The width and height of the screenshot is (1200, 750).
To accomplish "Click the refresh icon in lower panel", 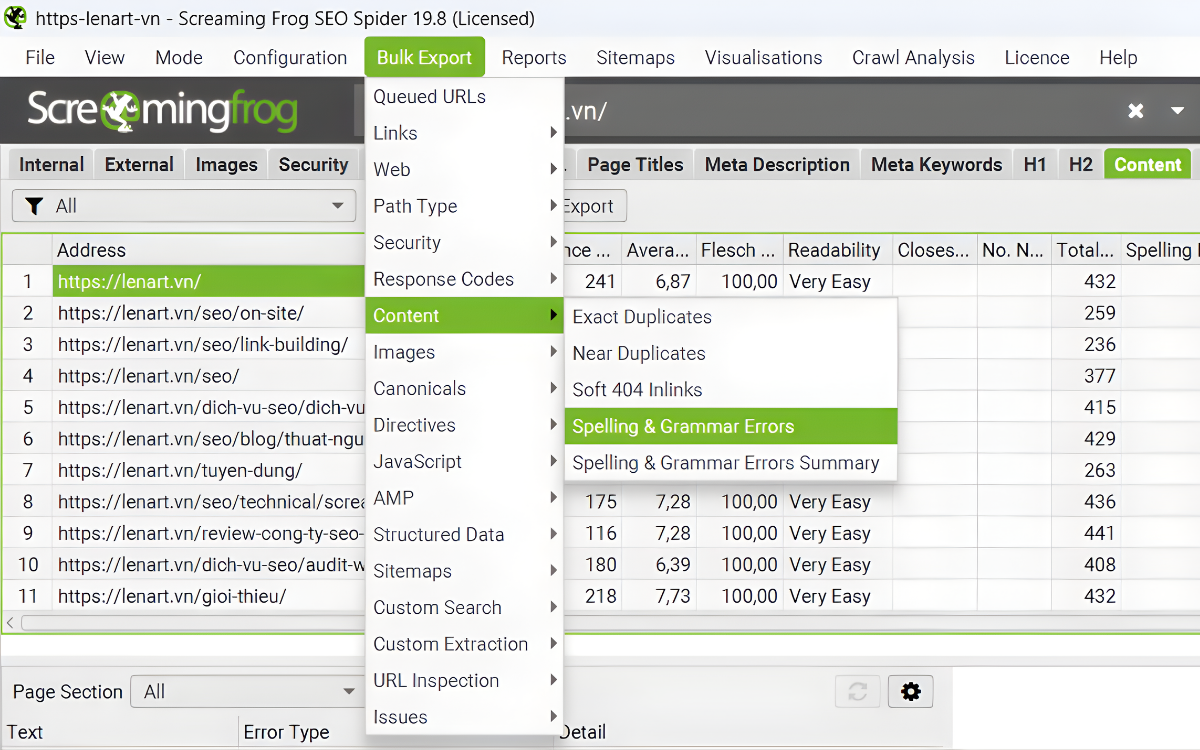I will [857, 691].
